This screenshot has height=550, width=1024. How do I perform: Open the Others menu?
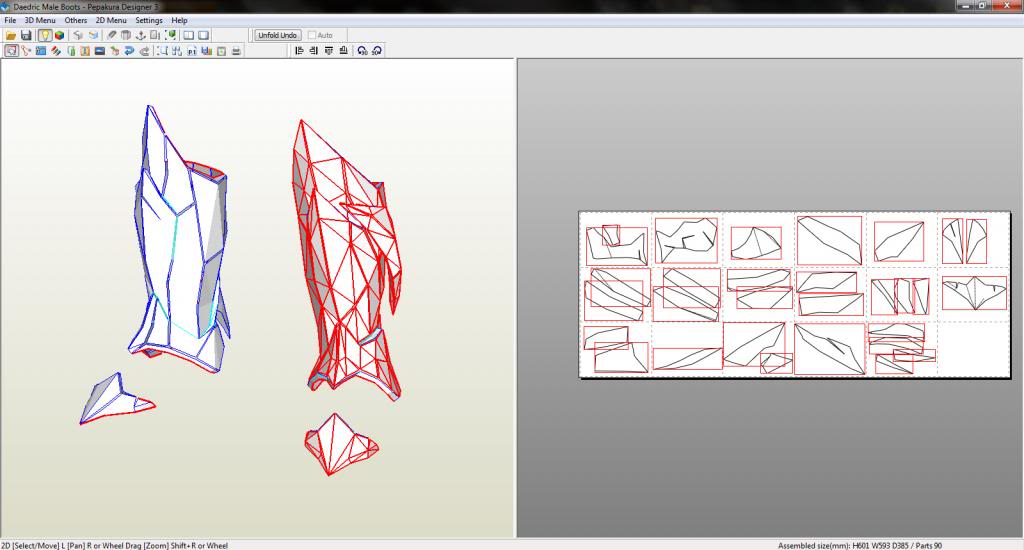point(76,20)
